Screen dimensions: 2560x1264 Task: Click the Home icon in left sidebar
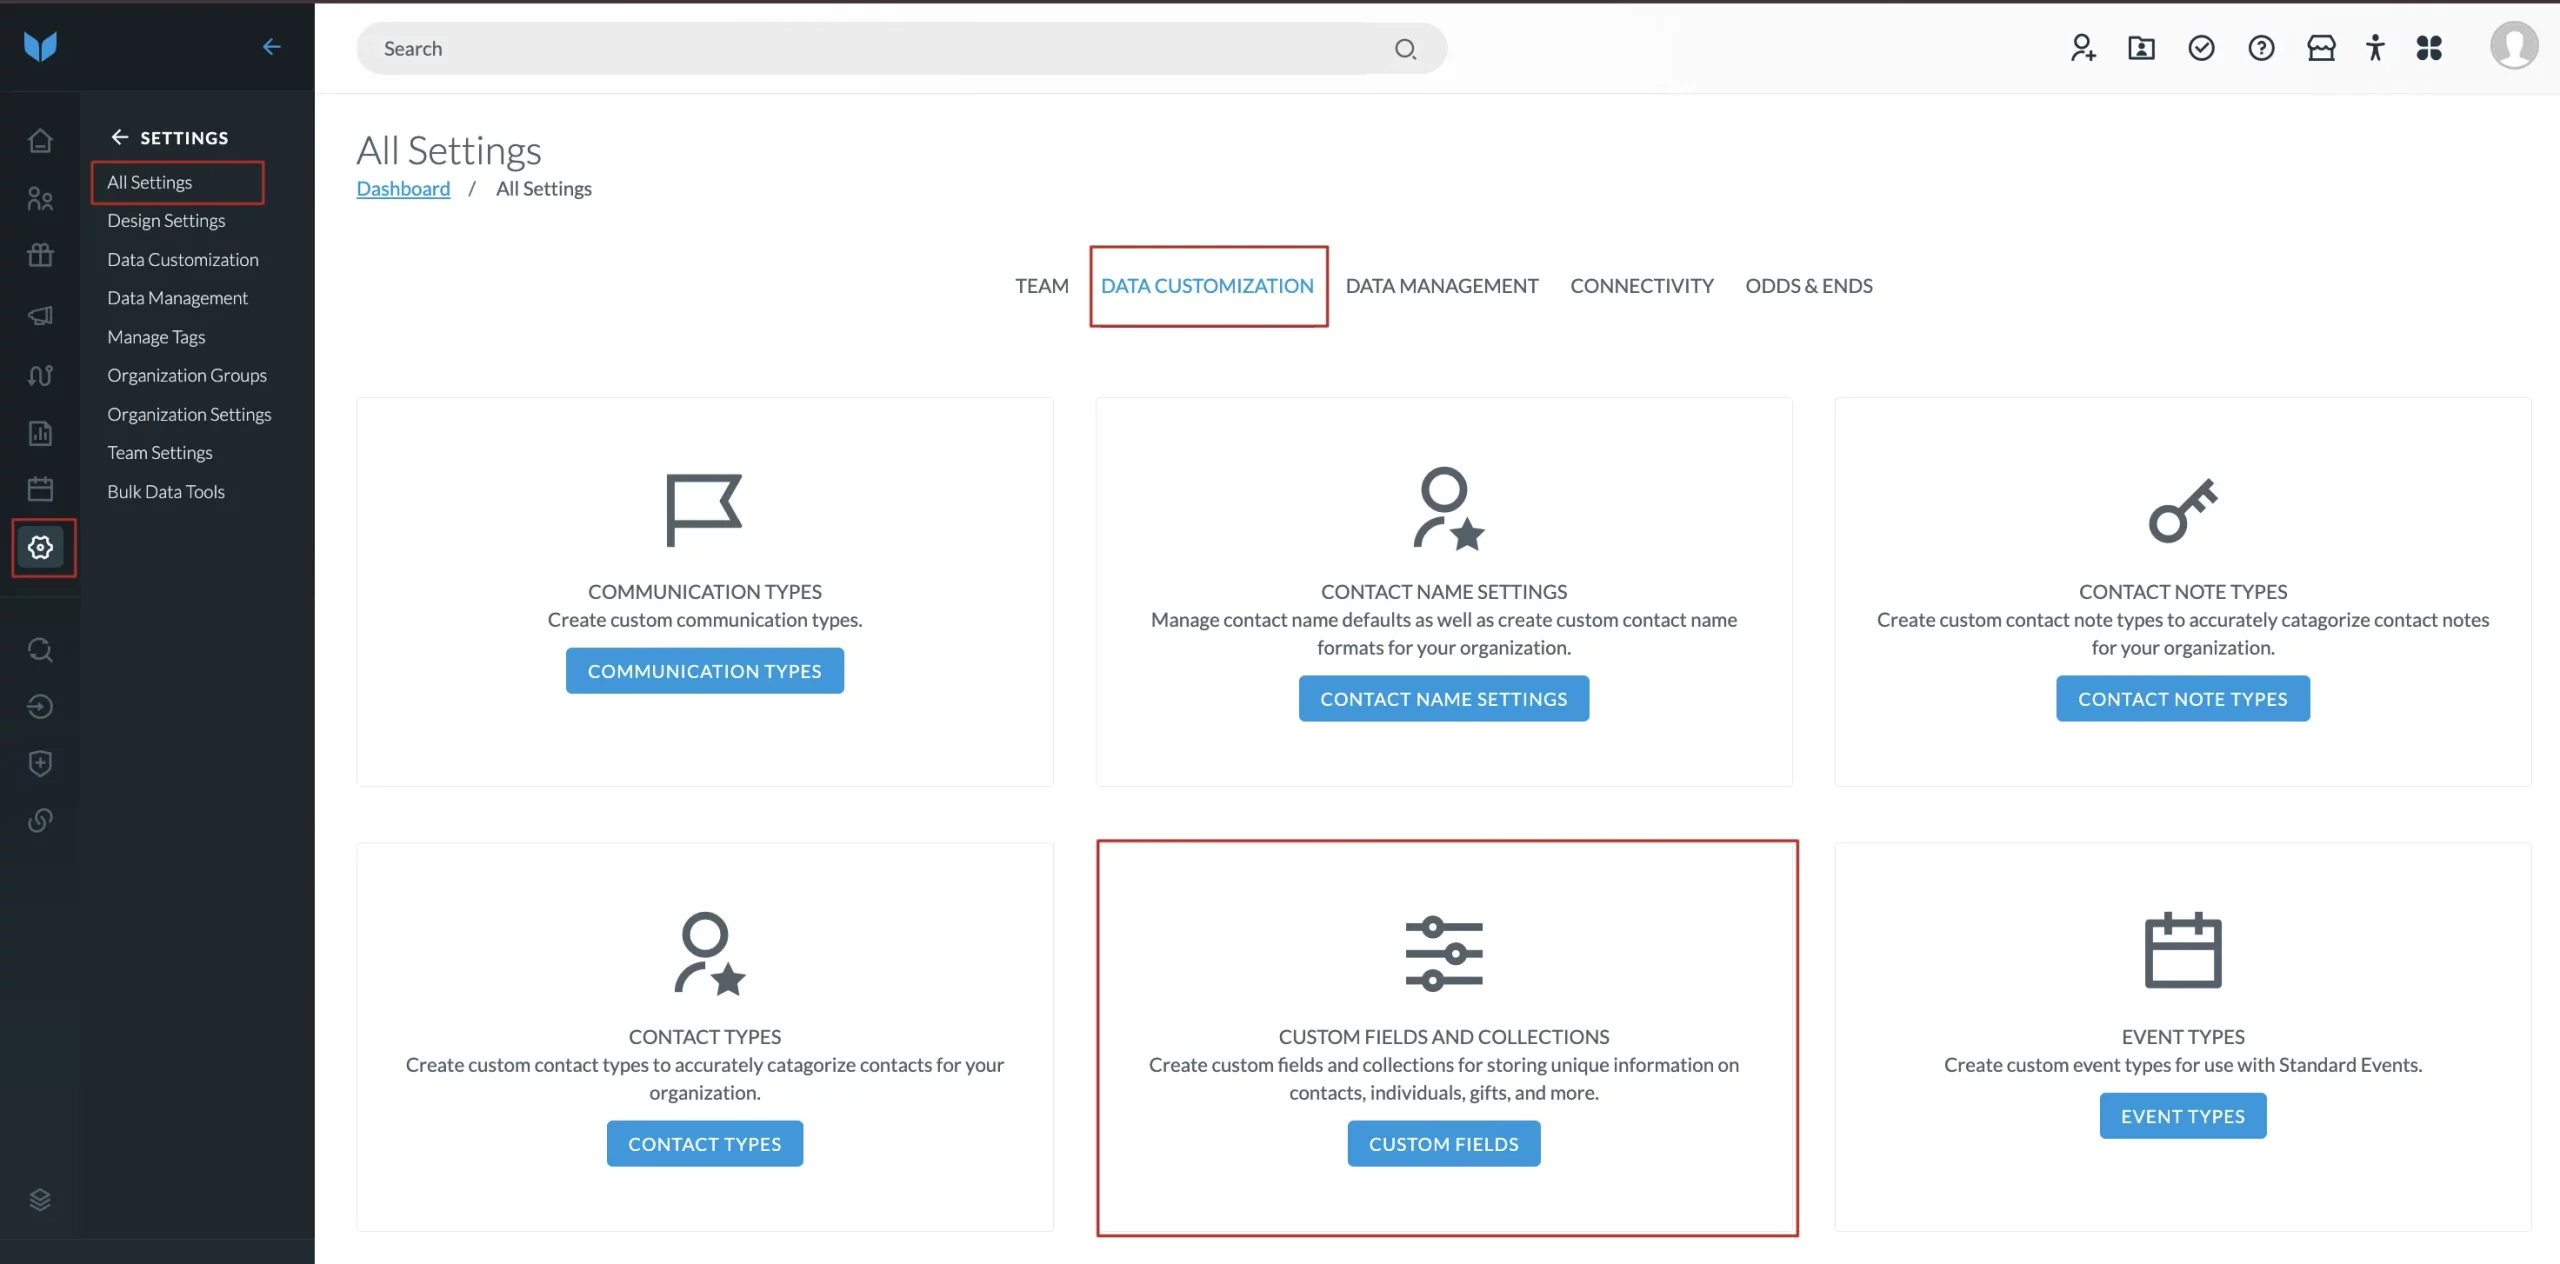40,141
